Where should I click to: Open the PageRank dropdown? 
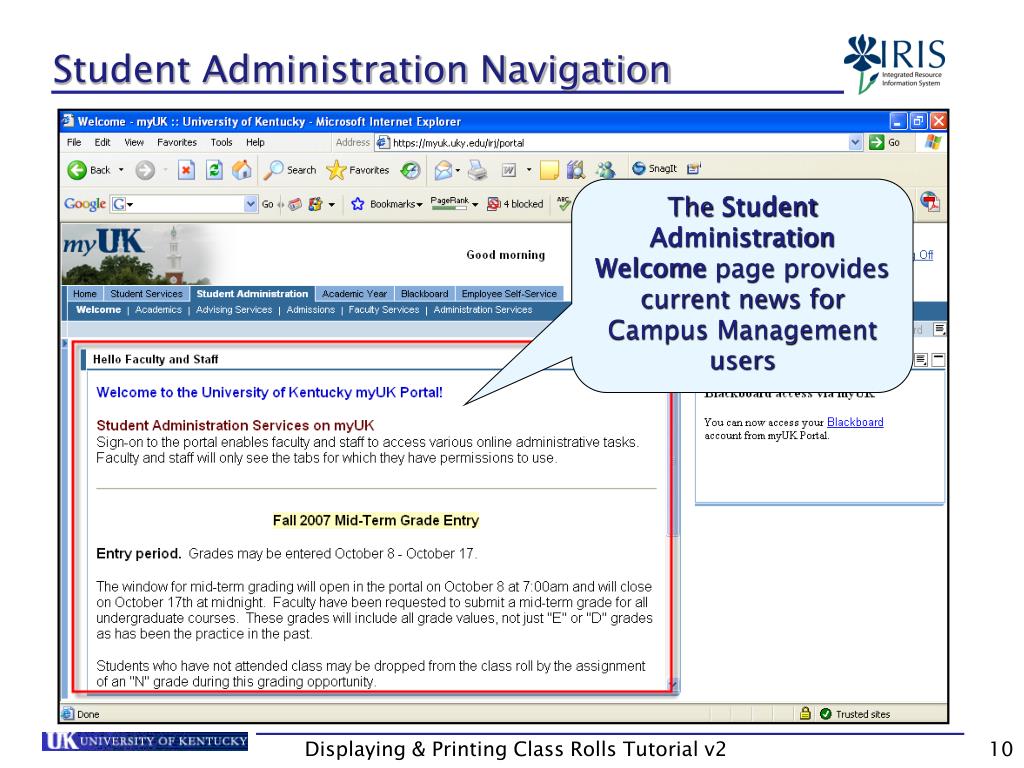click(454, 204)
